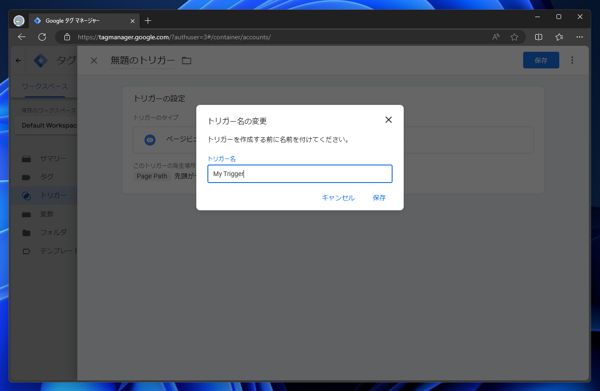Image resolution: width=600 pixels, height=391 pixels.
Task: Click the 変数 icon in sidebar
Action: pos(26,214)
